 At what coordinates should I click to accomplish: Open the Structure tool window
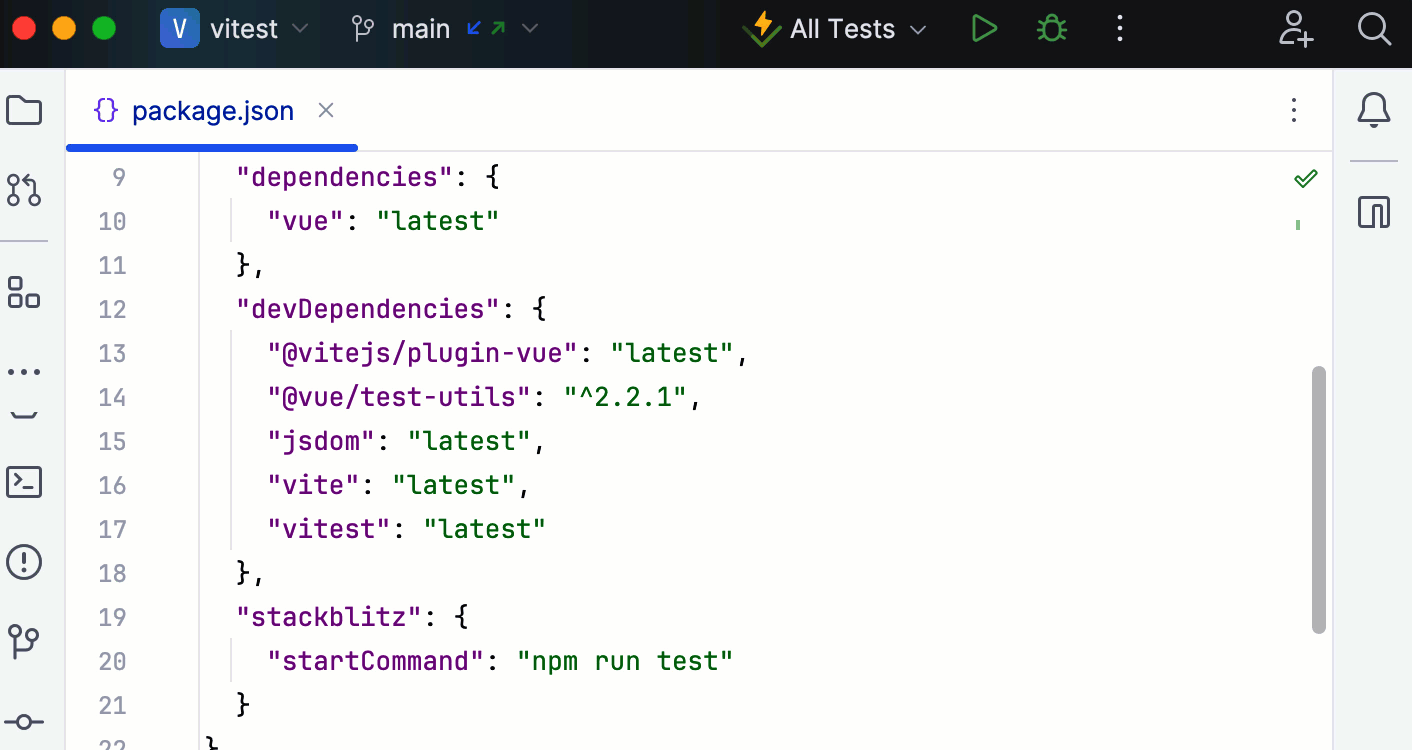tap(24, 293)
